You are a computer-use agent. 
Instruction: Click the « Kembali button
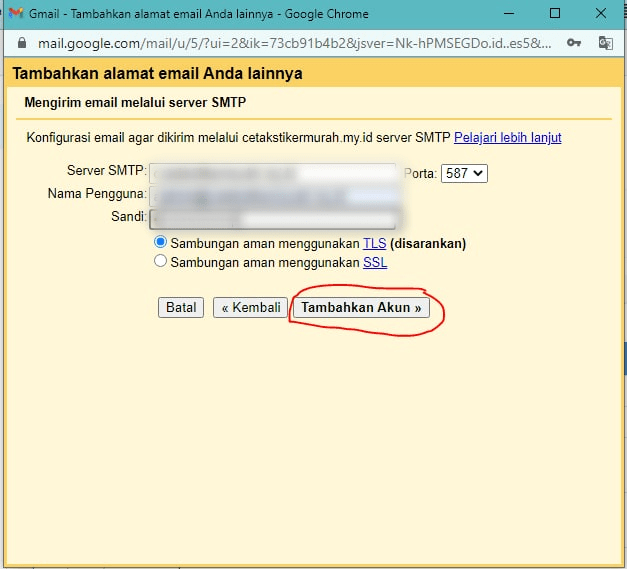tap(250, 307)
